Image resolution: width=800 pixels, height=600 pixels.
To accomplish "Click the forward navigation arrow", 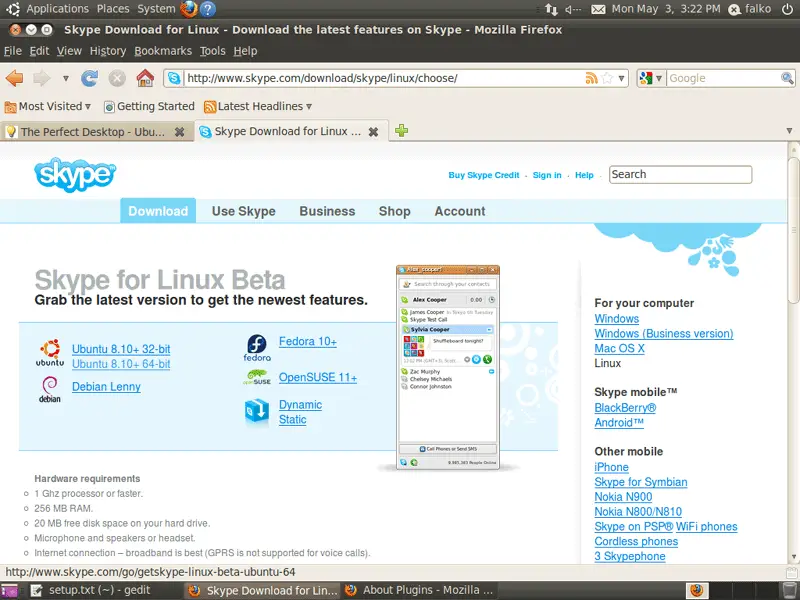I will pos(42,78).
